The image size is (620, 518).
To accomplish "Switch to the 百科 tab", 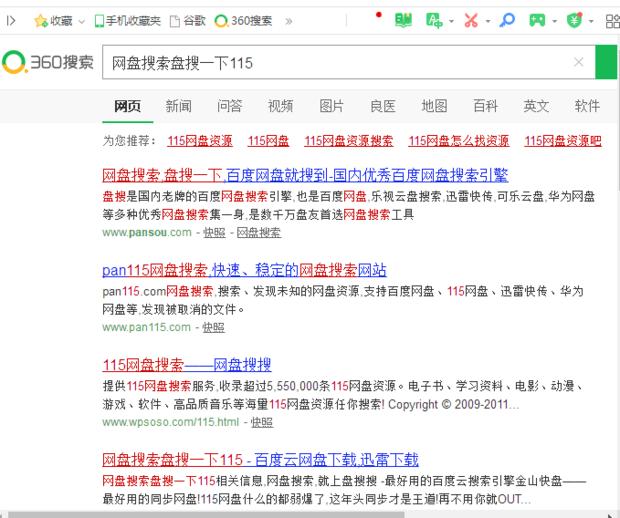I will click(x=486, y=106).
